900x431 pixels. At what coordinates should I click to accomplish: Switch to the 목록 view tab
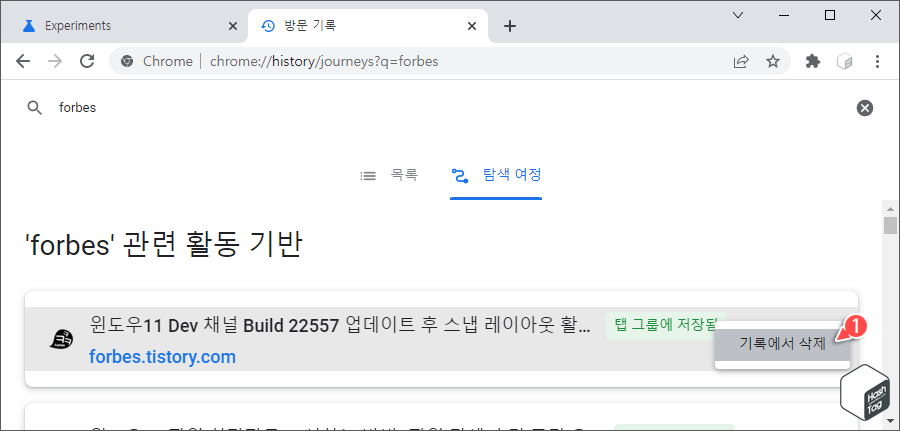click(389, 175)
